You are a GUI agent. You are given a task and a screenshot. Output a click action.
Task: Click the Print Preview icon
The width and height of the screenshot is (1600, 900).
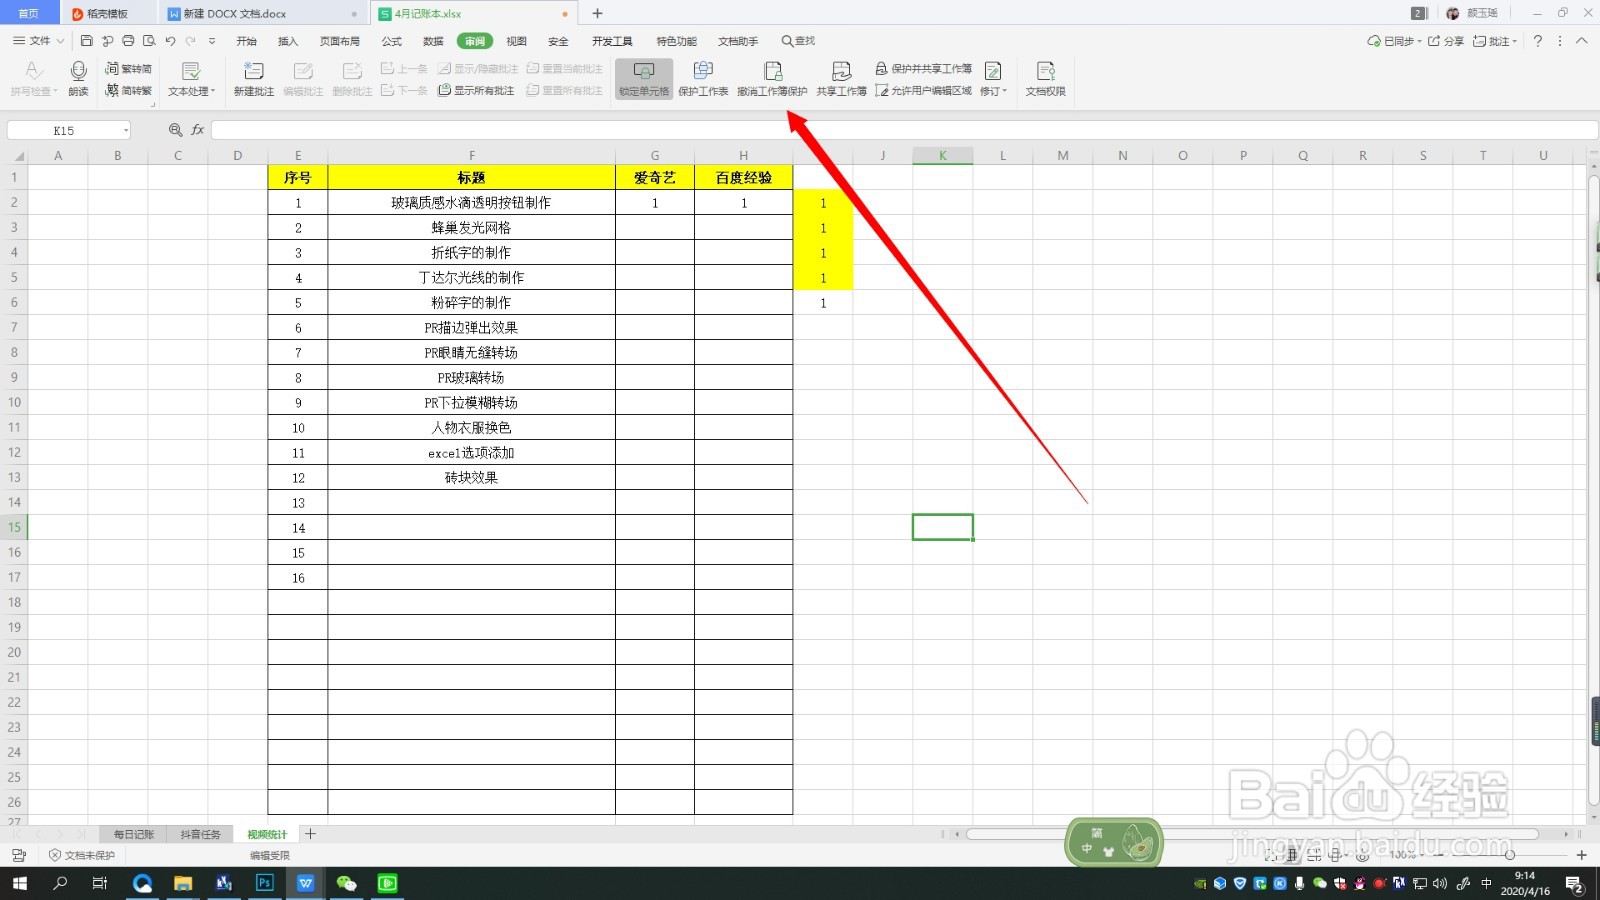tap(149, 41)
